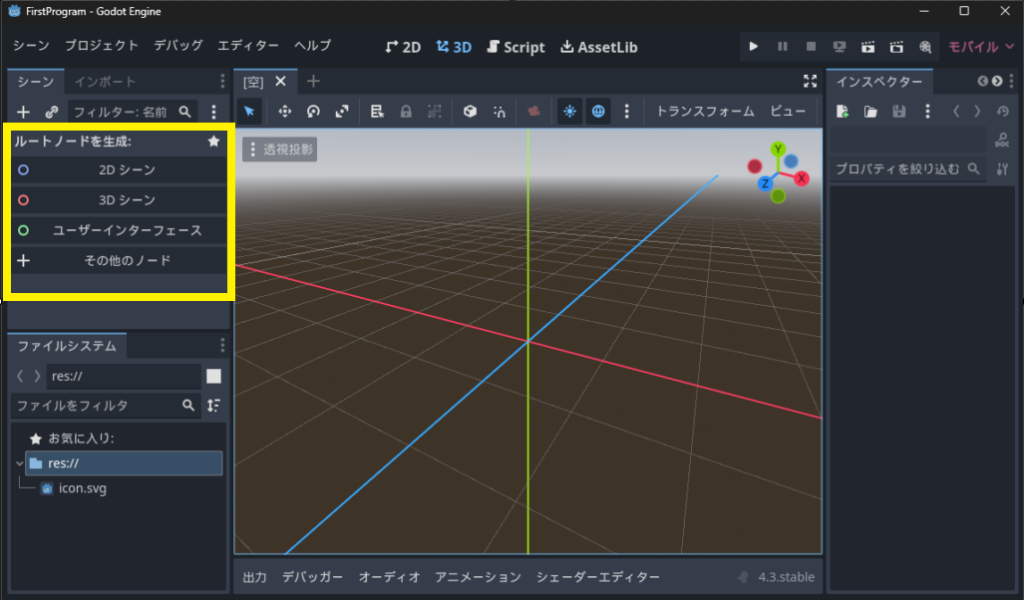Image resolution: width=1024 pixels, height=600 pixels.
Task: Toggle favorite root nodes star
Action: pyautogui.click(x=214, y=141)
